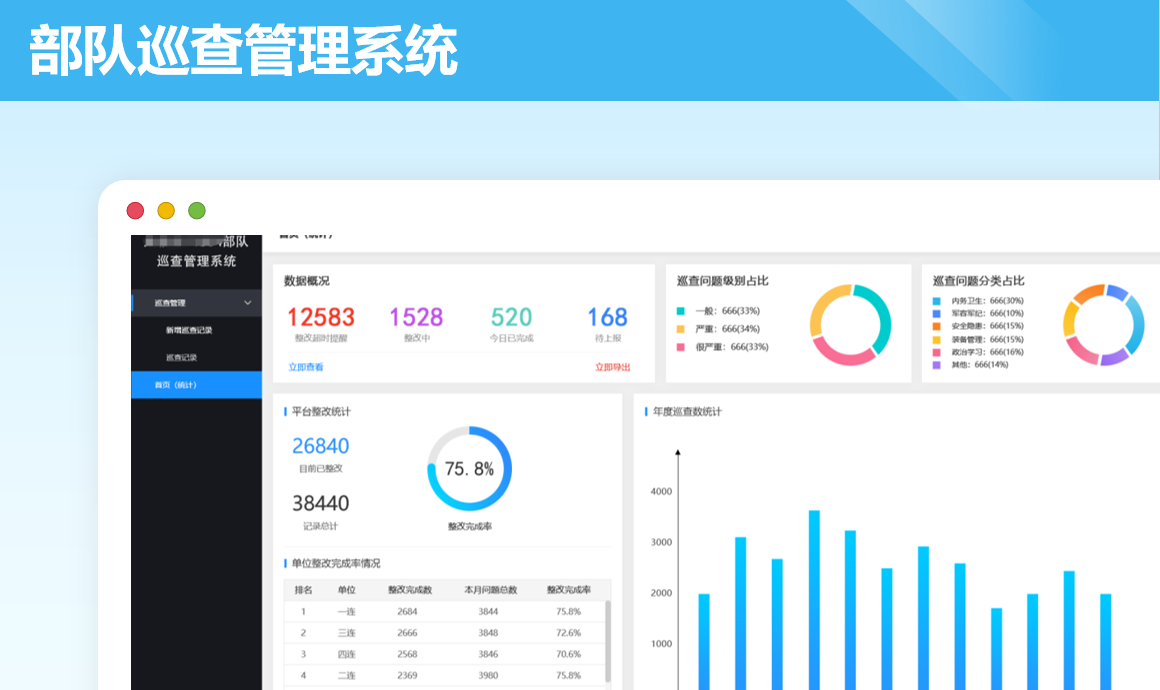Click the 3980 cell in 二连 row
1160x690 pixels.
488,675
